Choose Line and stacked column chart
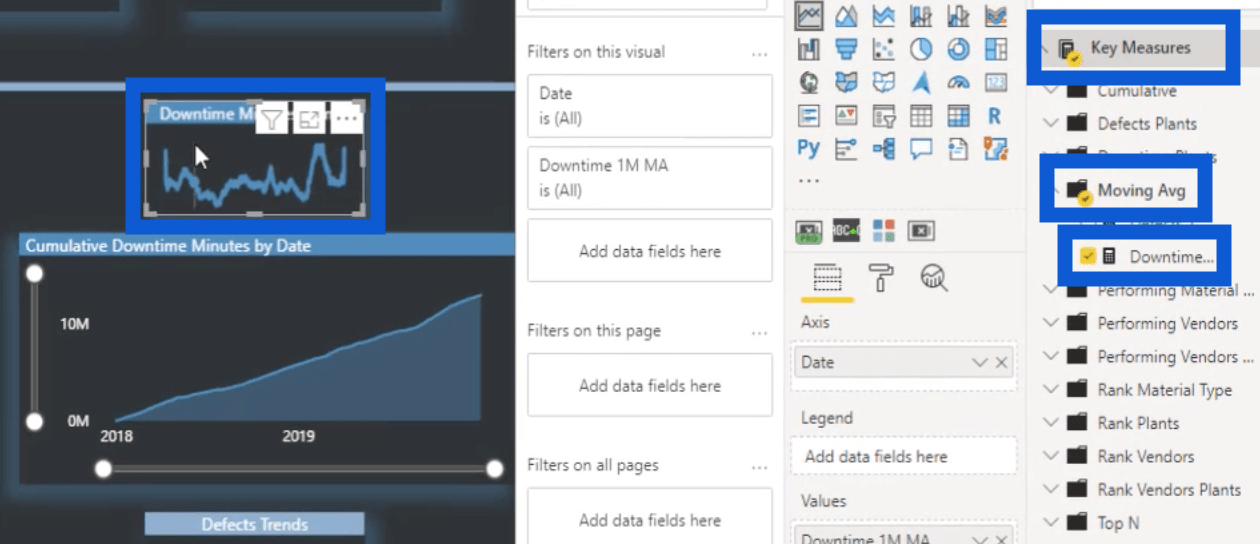Screen dimensions: 1260x544 [x=921, y=16]
